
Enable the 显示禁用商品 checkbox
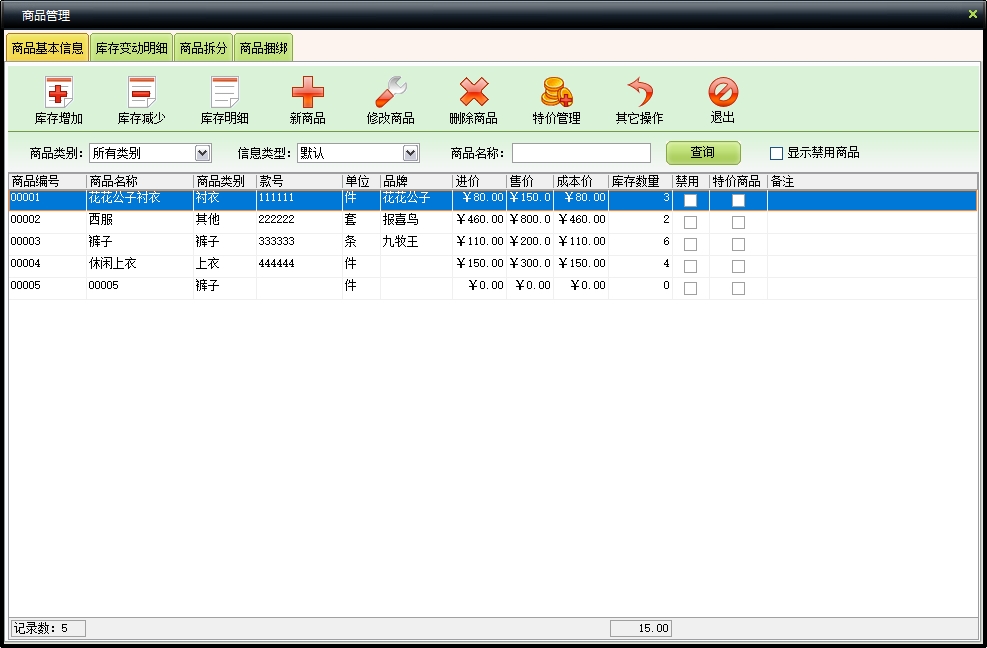(x=776, y=153)
